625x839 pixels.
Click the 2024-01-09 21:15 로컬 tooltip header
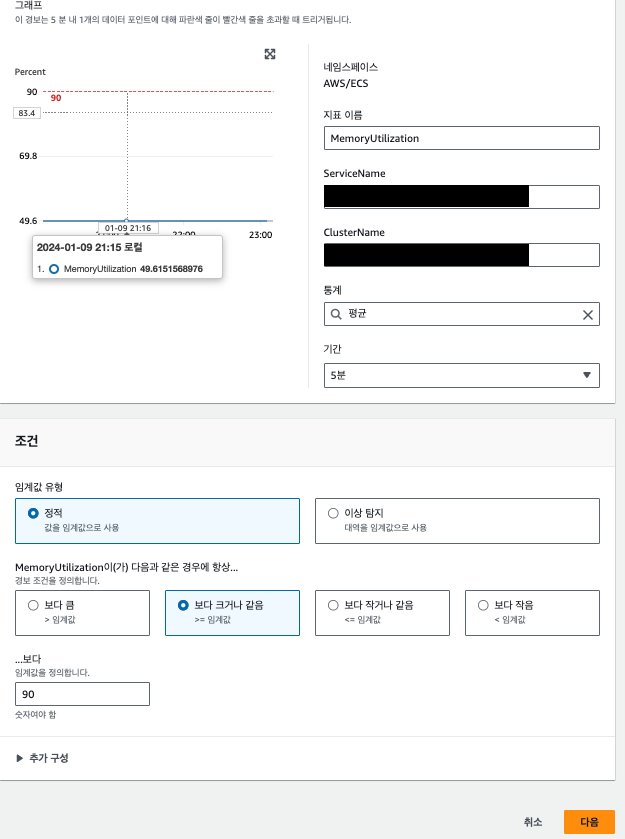coord(89,248)
